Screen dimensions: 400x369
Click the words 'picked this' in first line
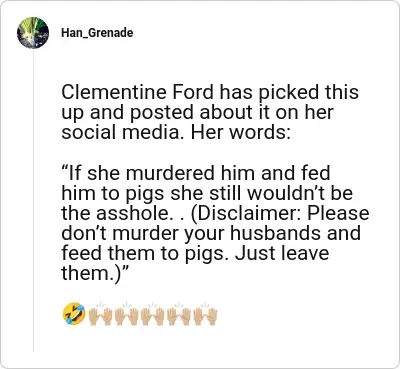coord(308,92)
